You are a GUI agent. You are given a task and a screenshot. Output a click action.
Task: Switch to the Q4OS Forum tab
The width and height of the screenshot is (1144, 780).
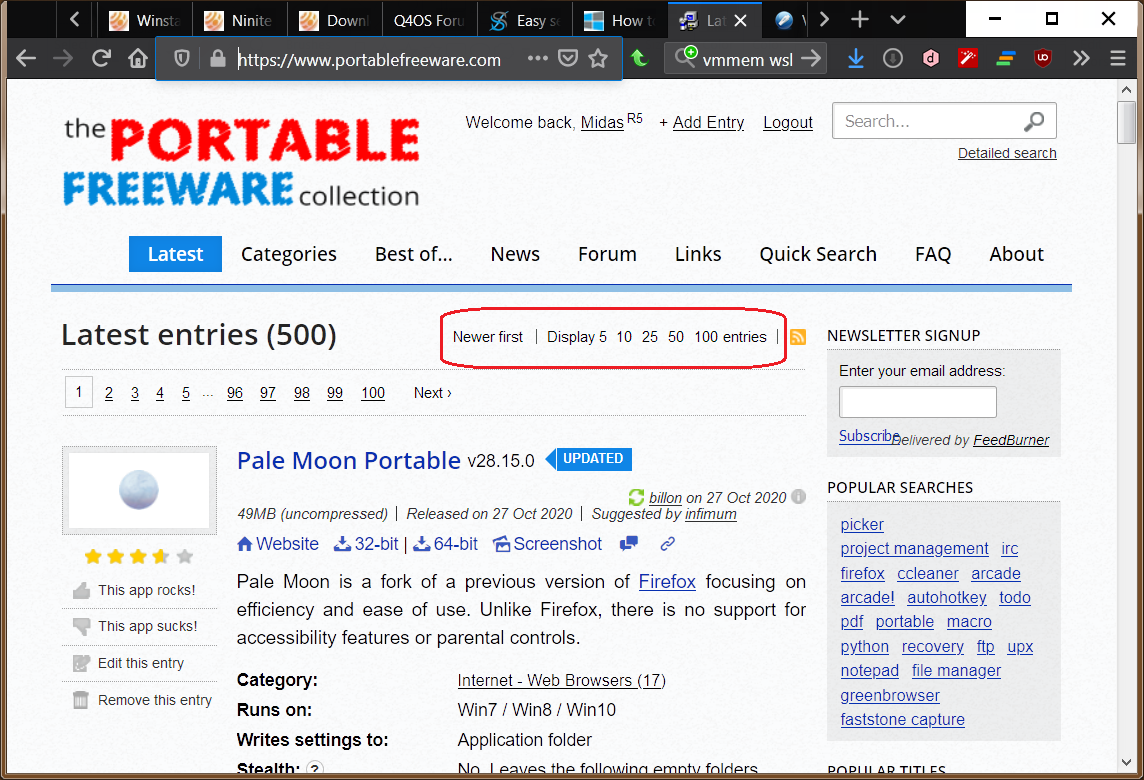[430, 20]
